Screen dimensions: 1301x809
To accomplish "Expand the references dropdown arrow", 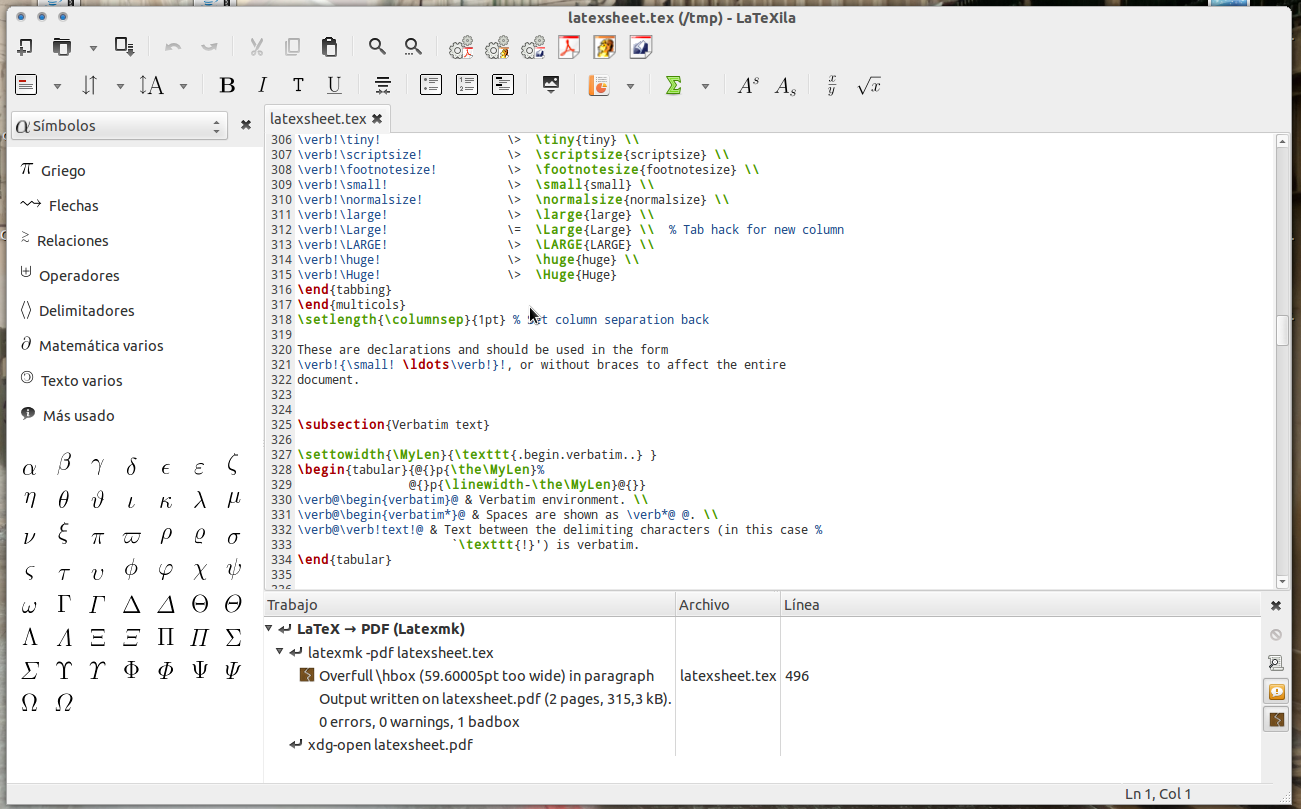I will (120, 86).
